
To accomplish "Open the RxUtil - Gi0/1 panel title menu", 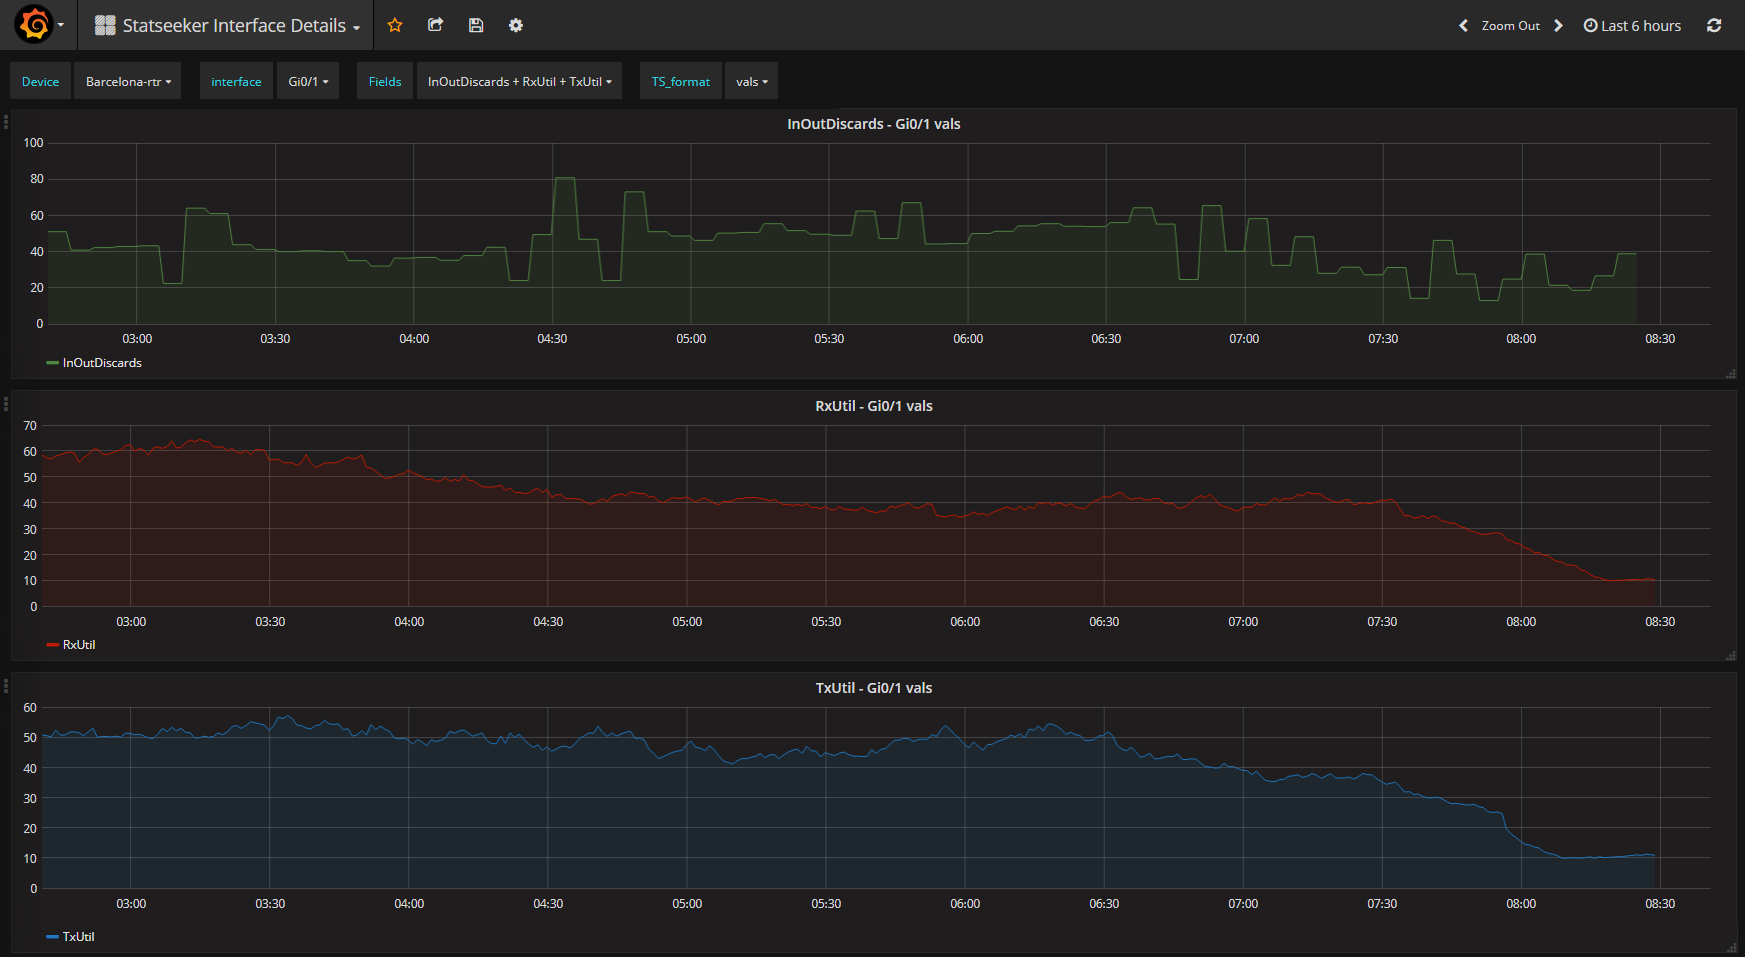I will (873, 406).
